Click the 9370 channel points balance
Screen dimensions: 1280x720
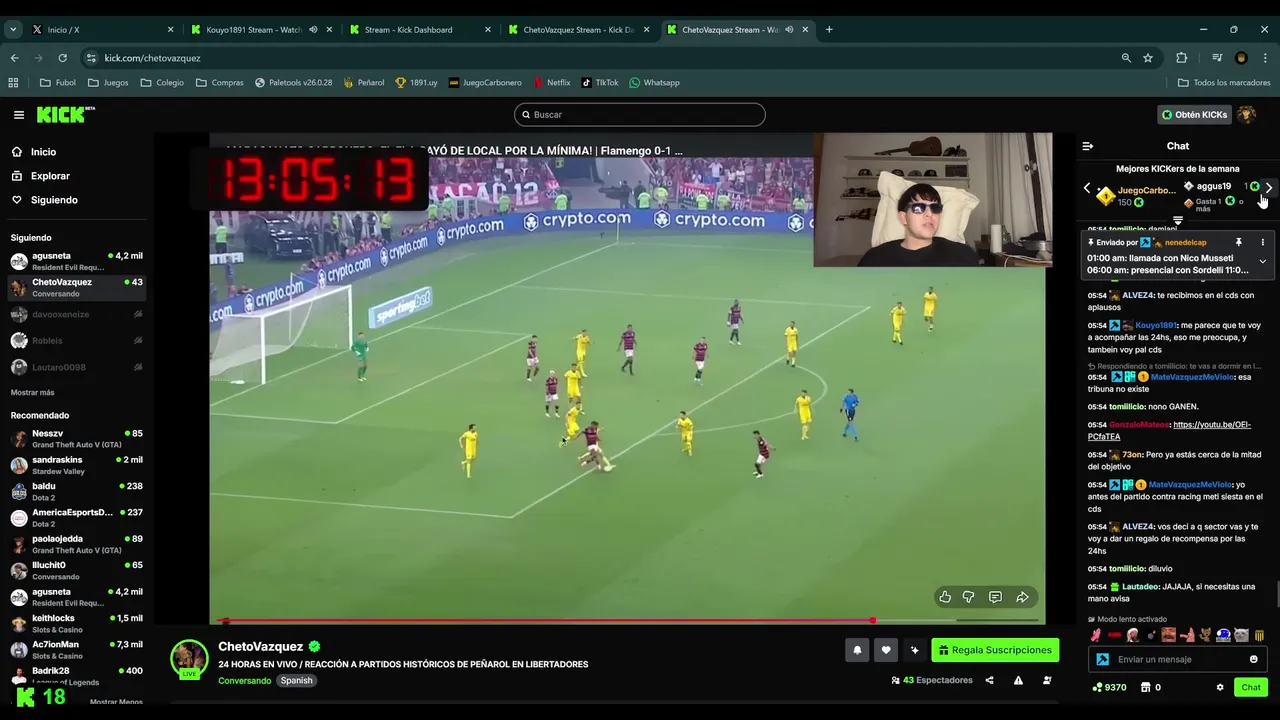coord(1109,687)
